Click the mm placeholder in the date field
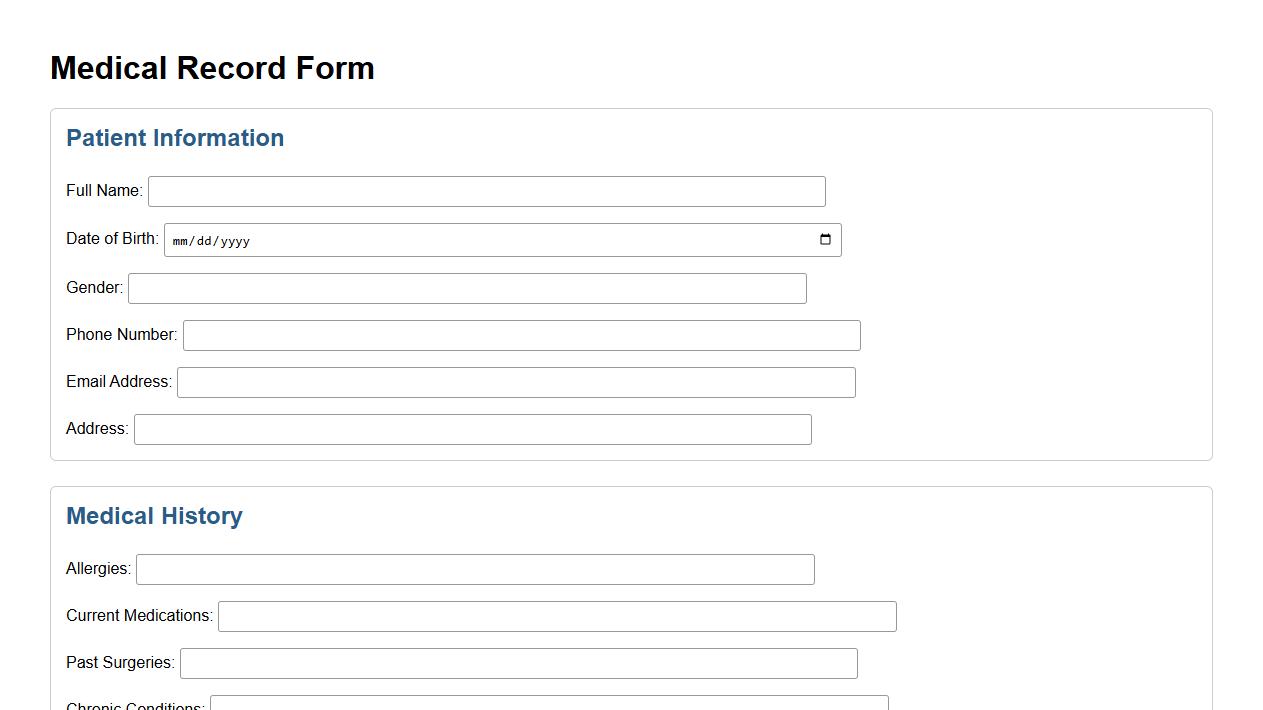The width and height of the screenshot is (1263, 710). click(180, 240)
